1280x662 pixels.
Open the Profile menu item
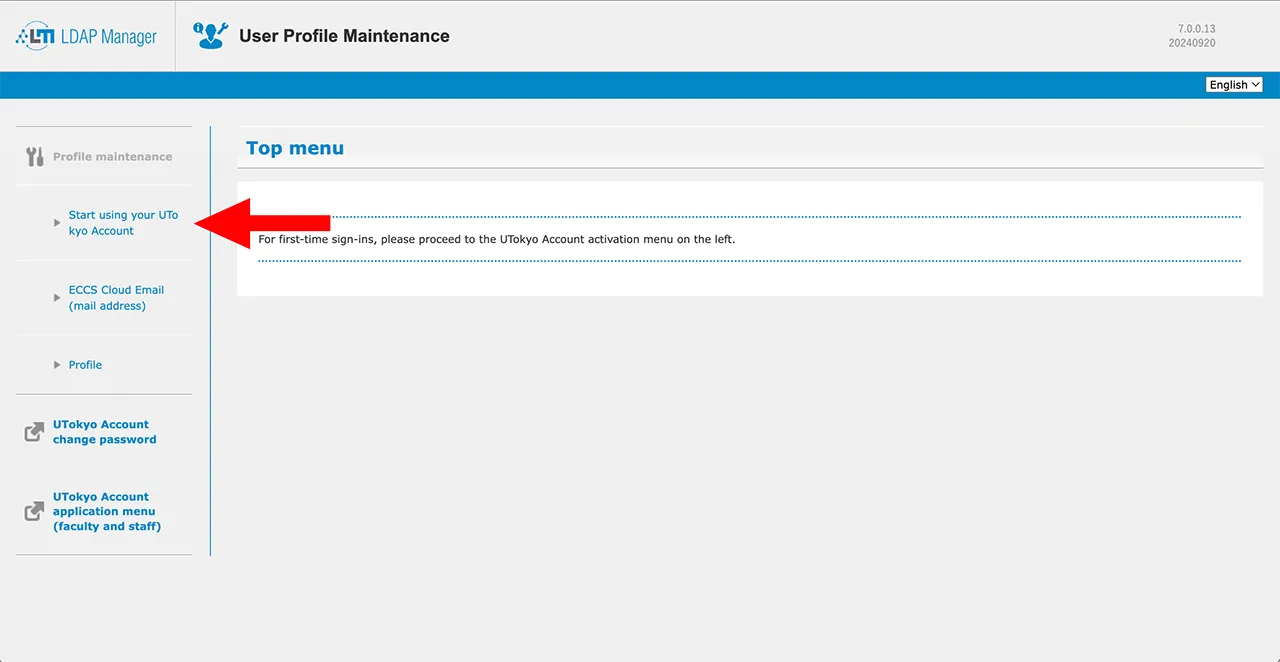(85, 365)
